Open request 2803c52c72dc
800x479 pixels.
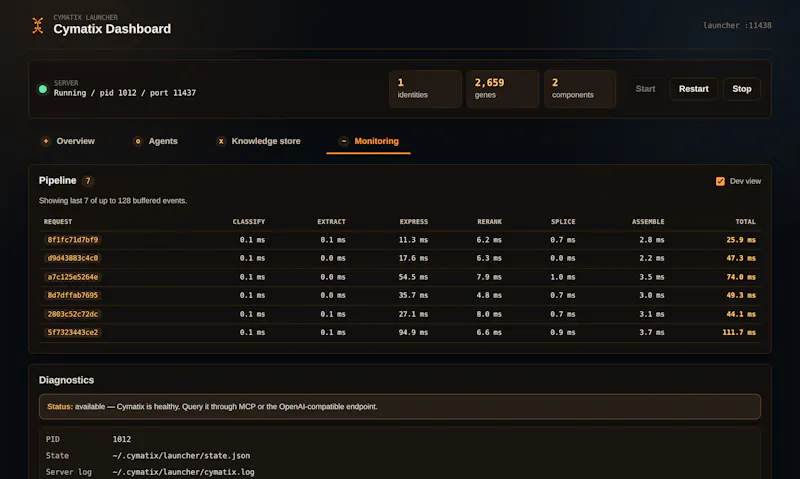tap(72, 314)
